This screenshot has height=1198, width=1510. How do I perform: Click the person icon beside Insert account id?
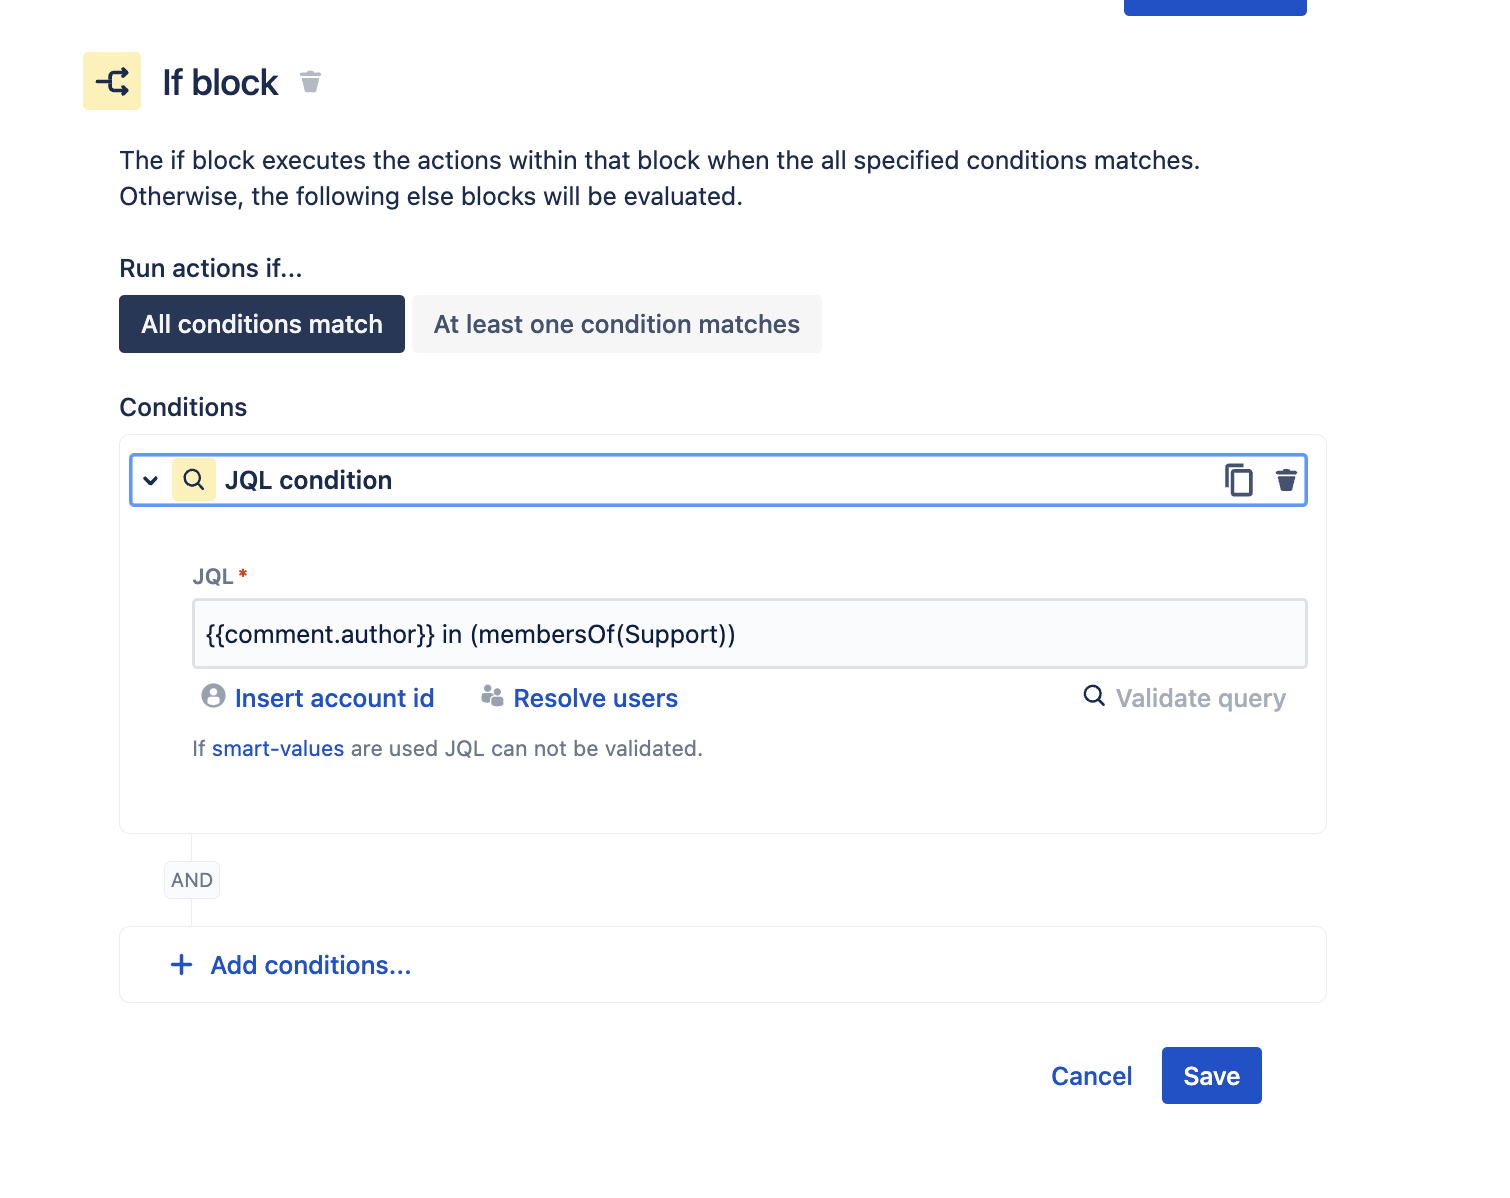click(213, 696)
